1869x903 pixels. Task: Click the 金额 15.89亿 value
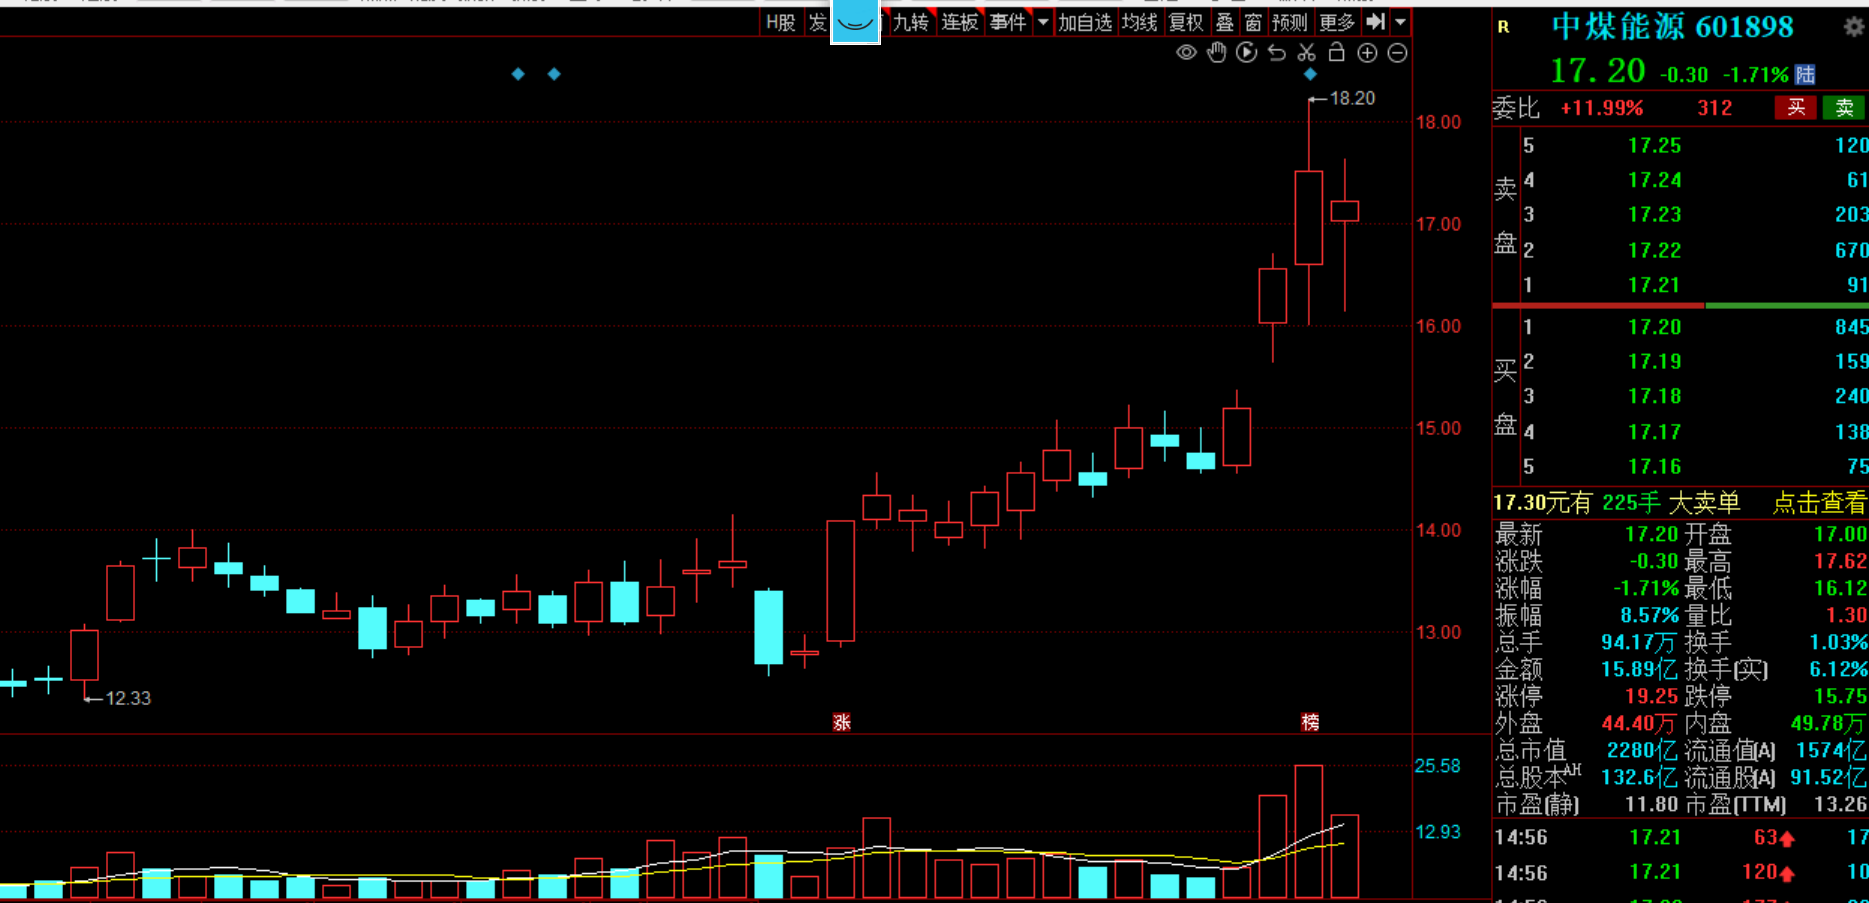coord(1639,669)
